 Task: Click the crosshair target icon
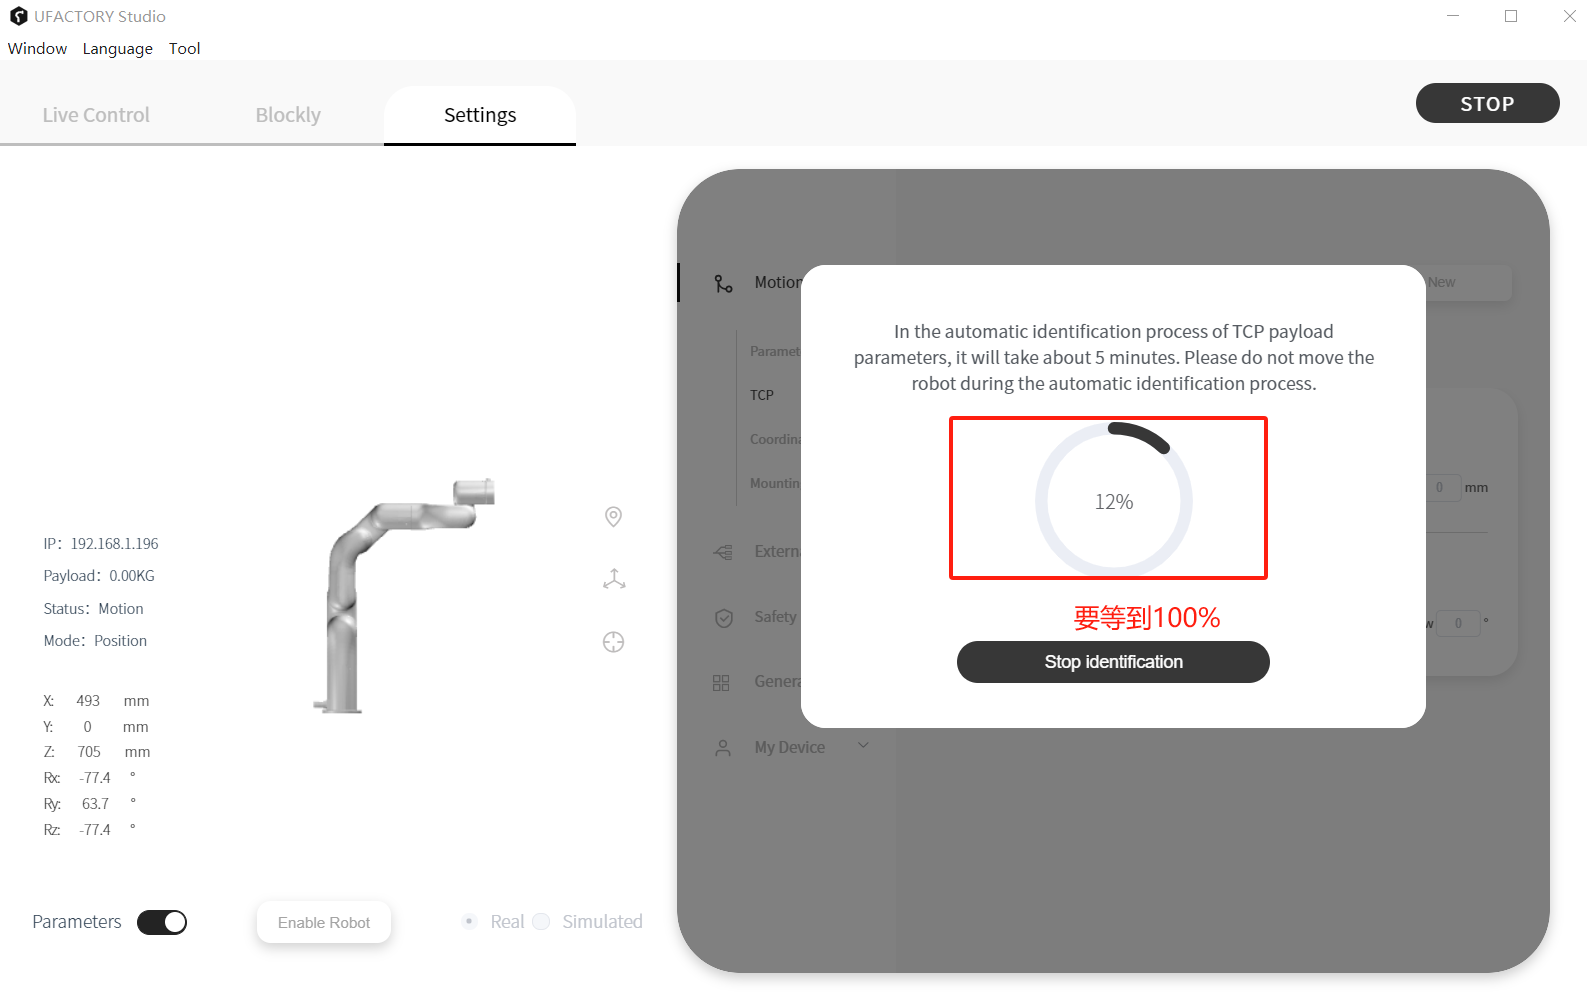614,642
